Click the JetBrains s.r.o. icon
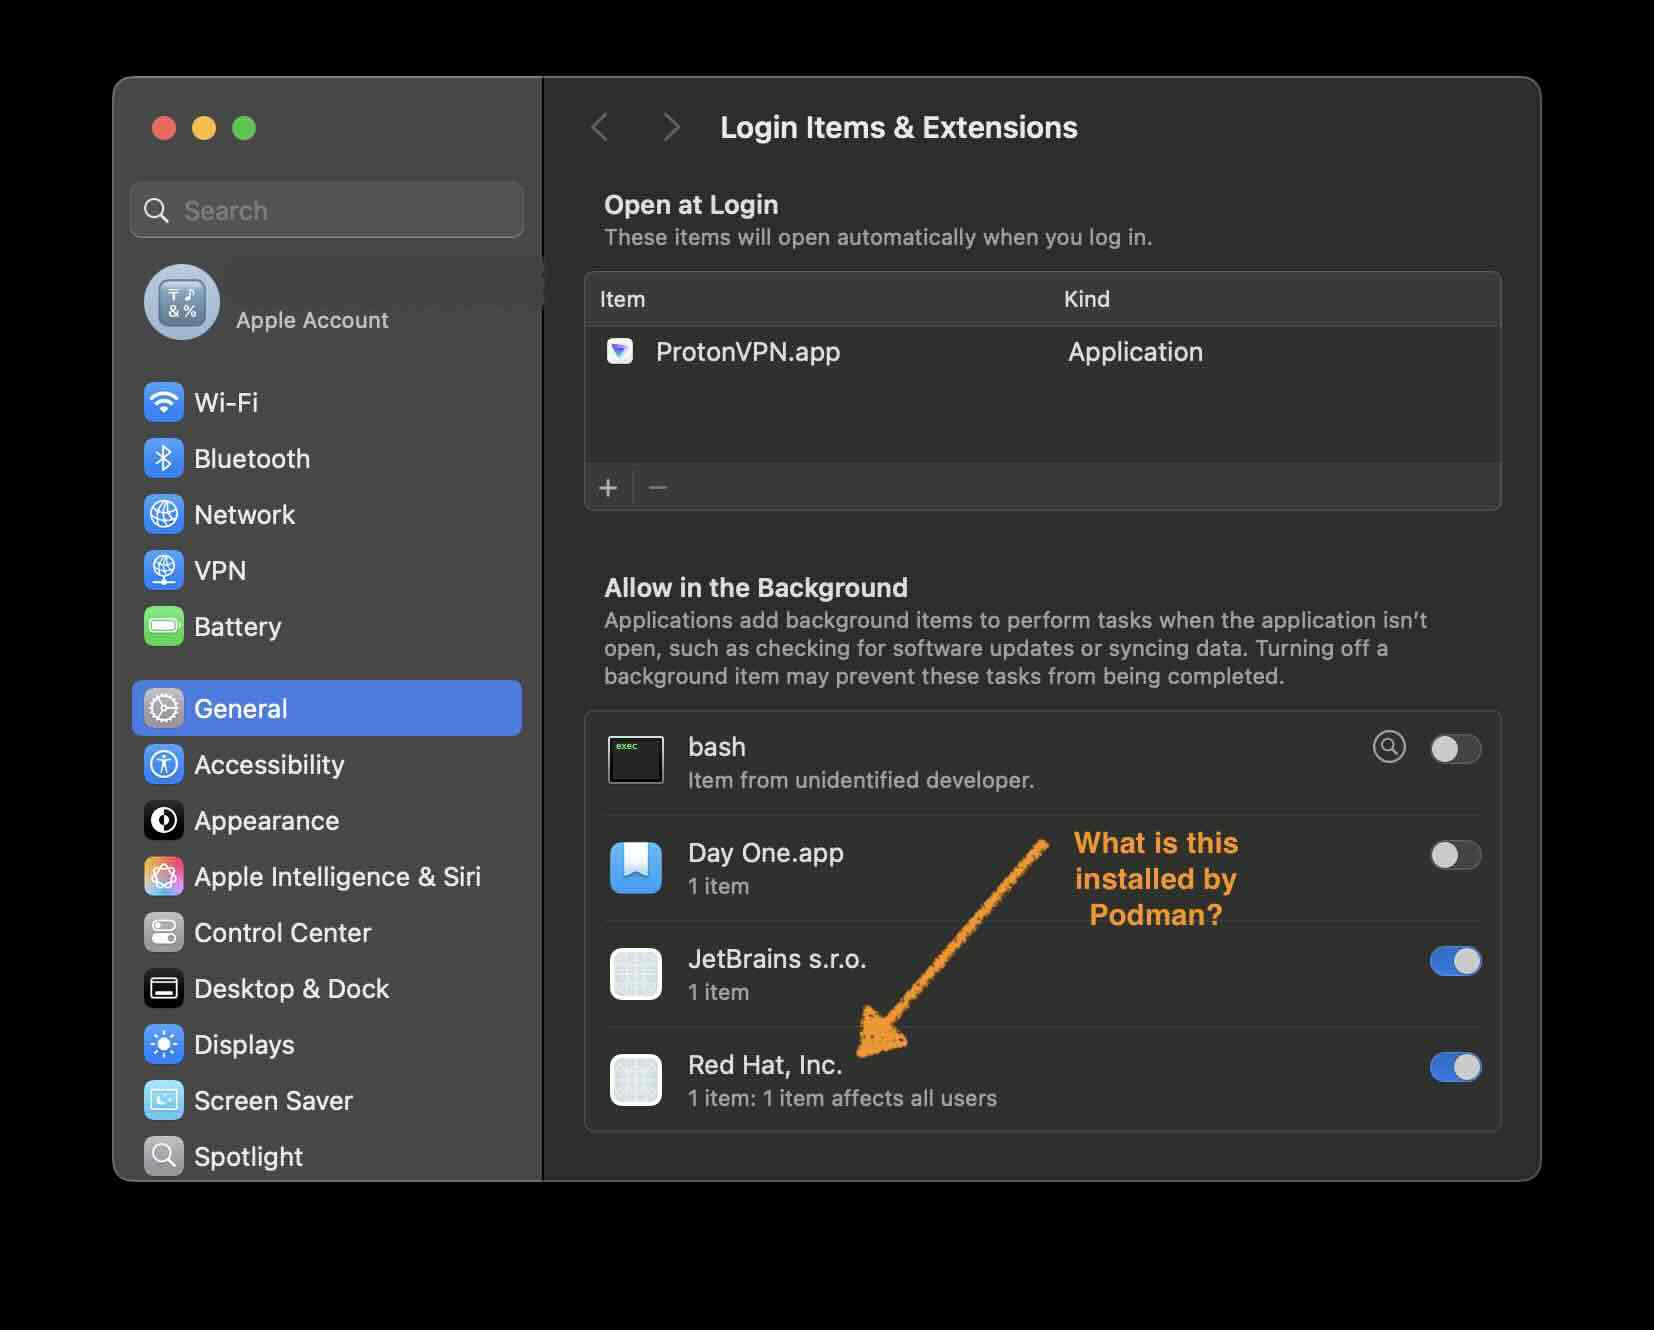Screen dimensions: 1654x1330 coord(636,973)
